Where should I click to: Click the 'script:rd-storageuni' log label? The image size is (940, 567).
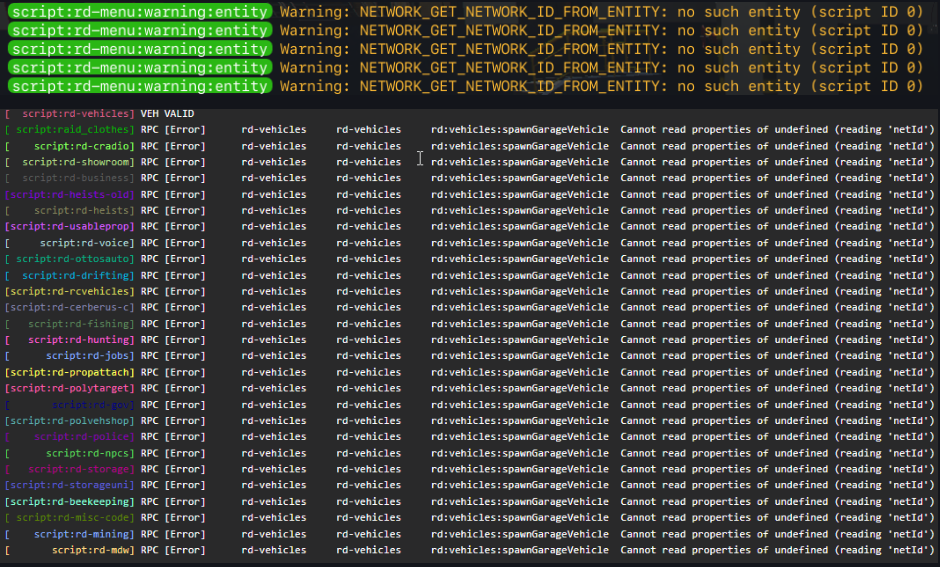click(x=70, y=485)
